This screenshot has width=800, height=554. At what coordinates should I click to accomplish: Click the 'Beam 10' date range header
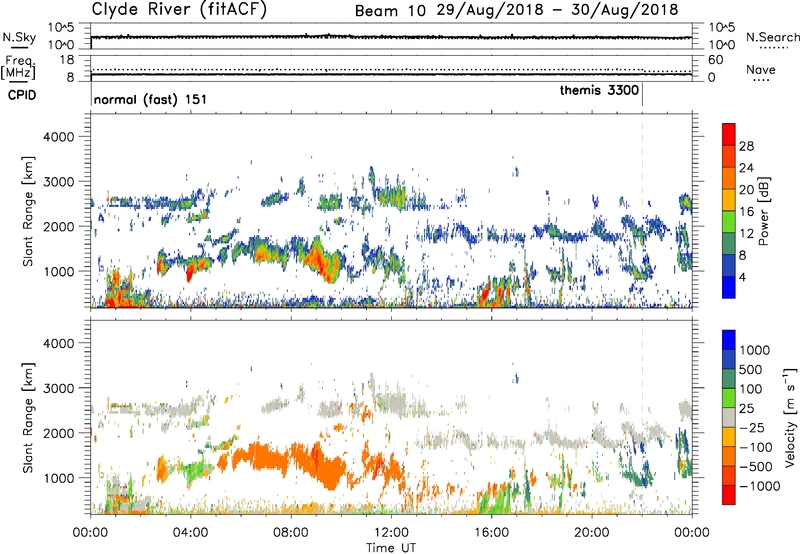[x=516, y=10]
